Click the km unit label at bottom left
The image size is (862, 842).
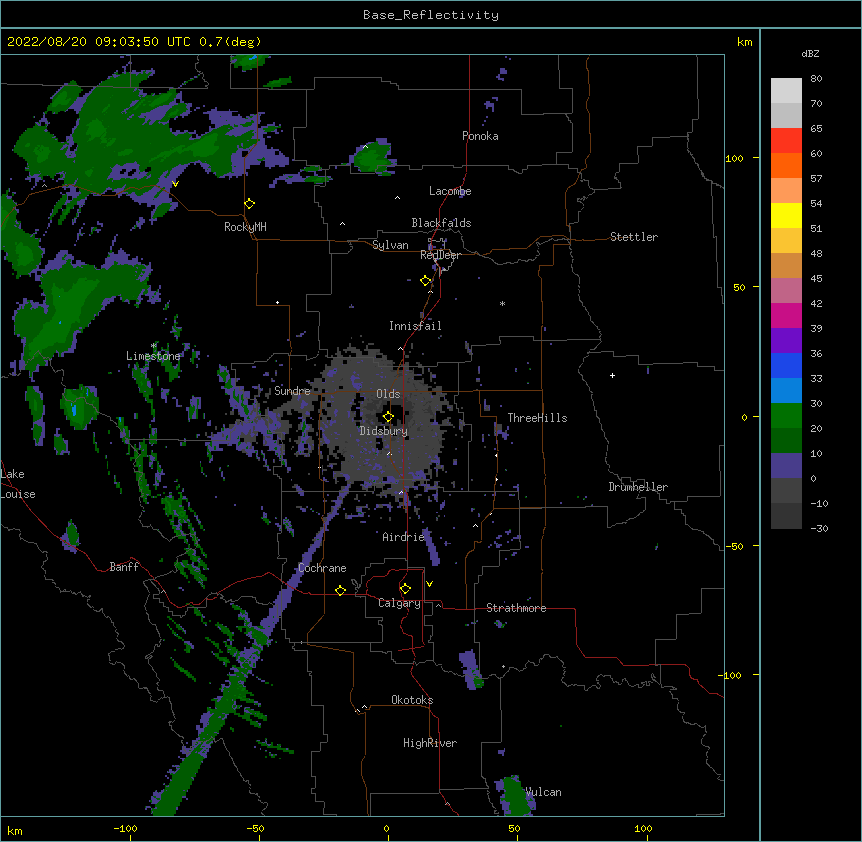14,831
